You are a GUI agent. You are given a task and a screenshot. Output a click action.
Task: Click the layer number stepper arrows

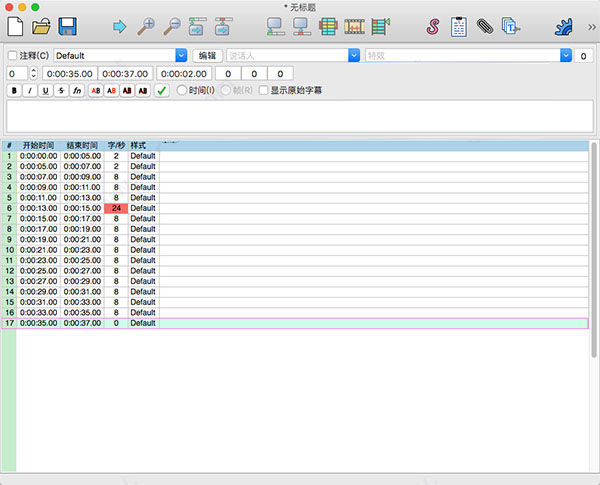pos(33,73)
